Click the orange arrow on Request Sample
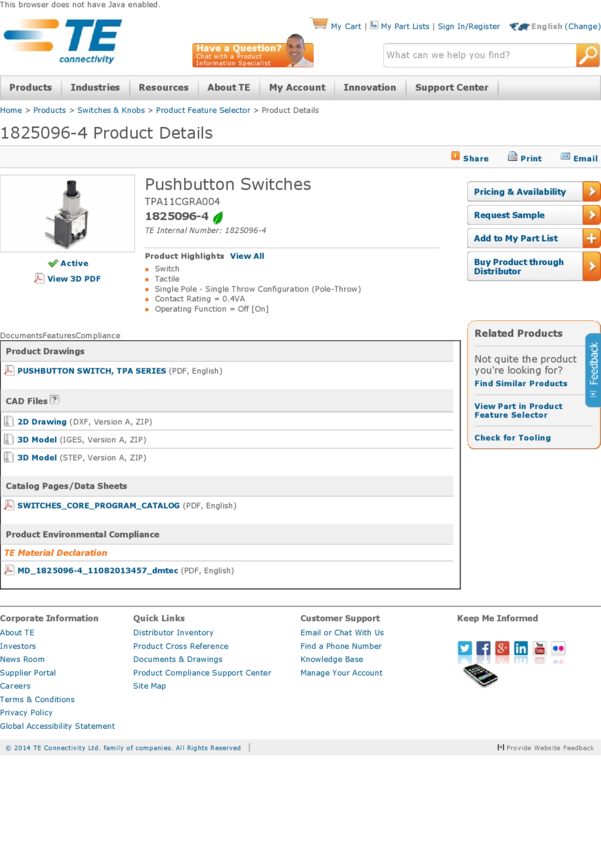Screen dimensions: 601x850 591,215
